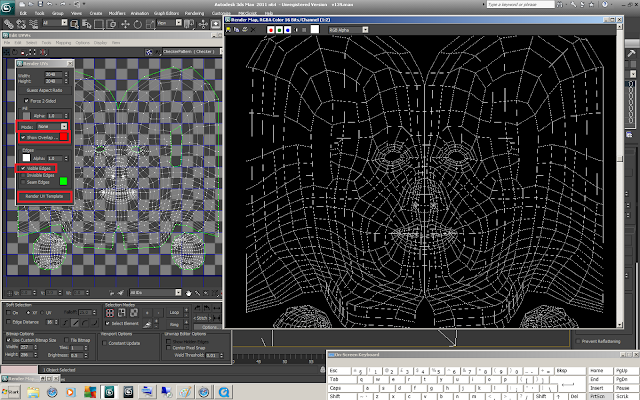
Task: Click the QuickTime icon in the taskbar
Action: [x=224, y=392]
